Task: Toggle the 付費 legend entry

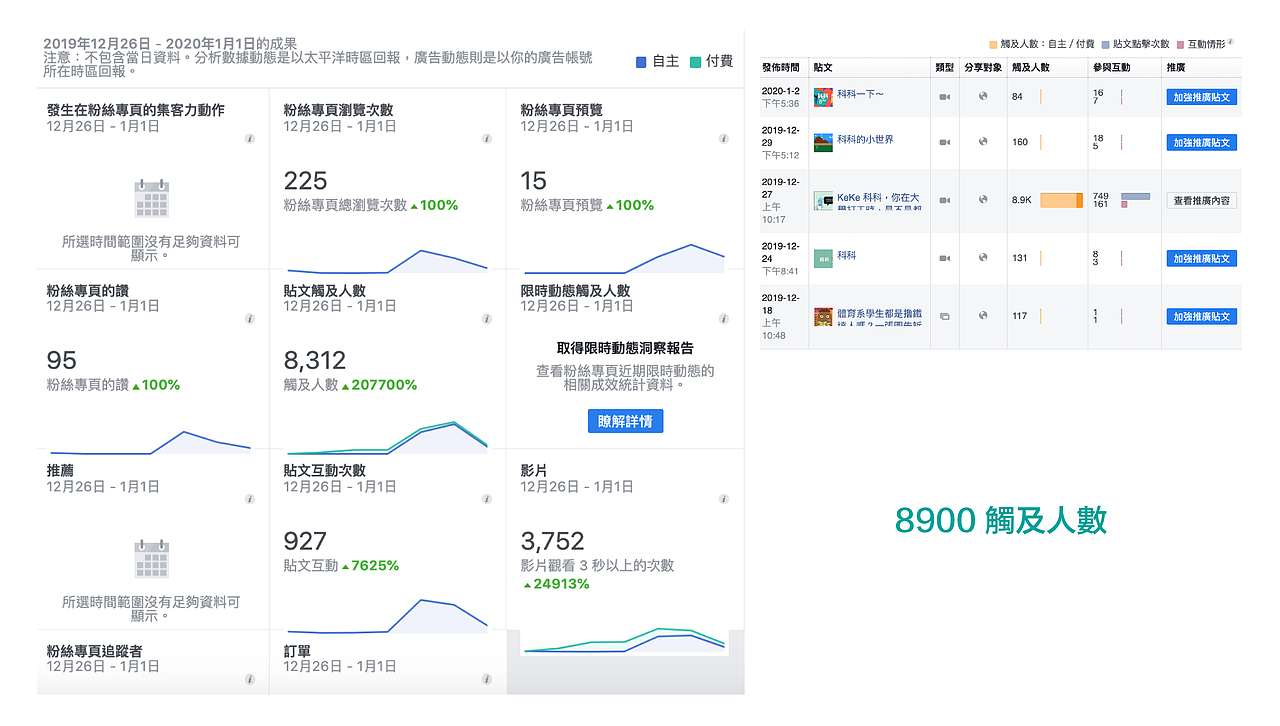Action: pyautogui.click(x=711, y=61)
